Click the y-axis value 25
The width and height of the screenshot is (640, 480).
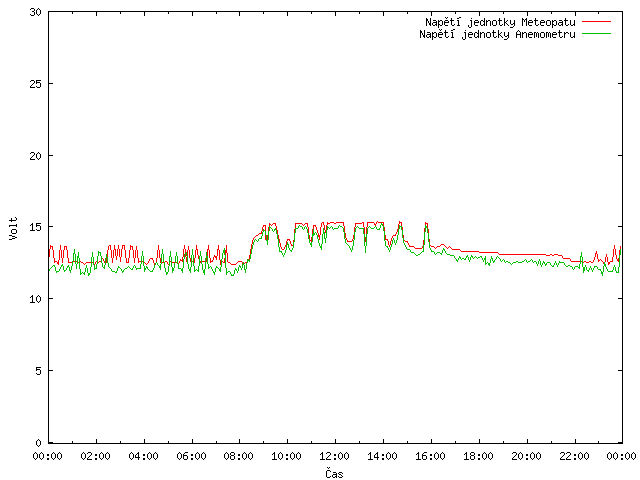[36, 84]
